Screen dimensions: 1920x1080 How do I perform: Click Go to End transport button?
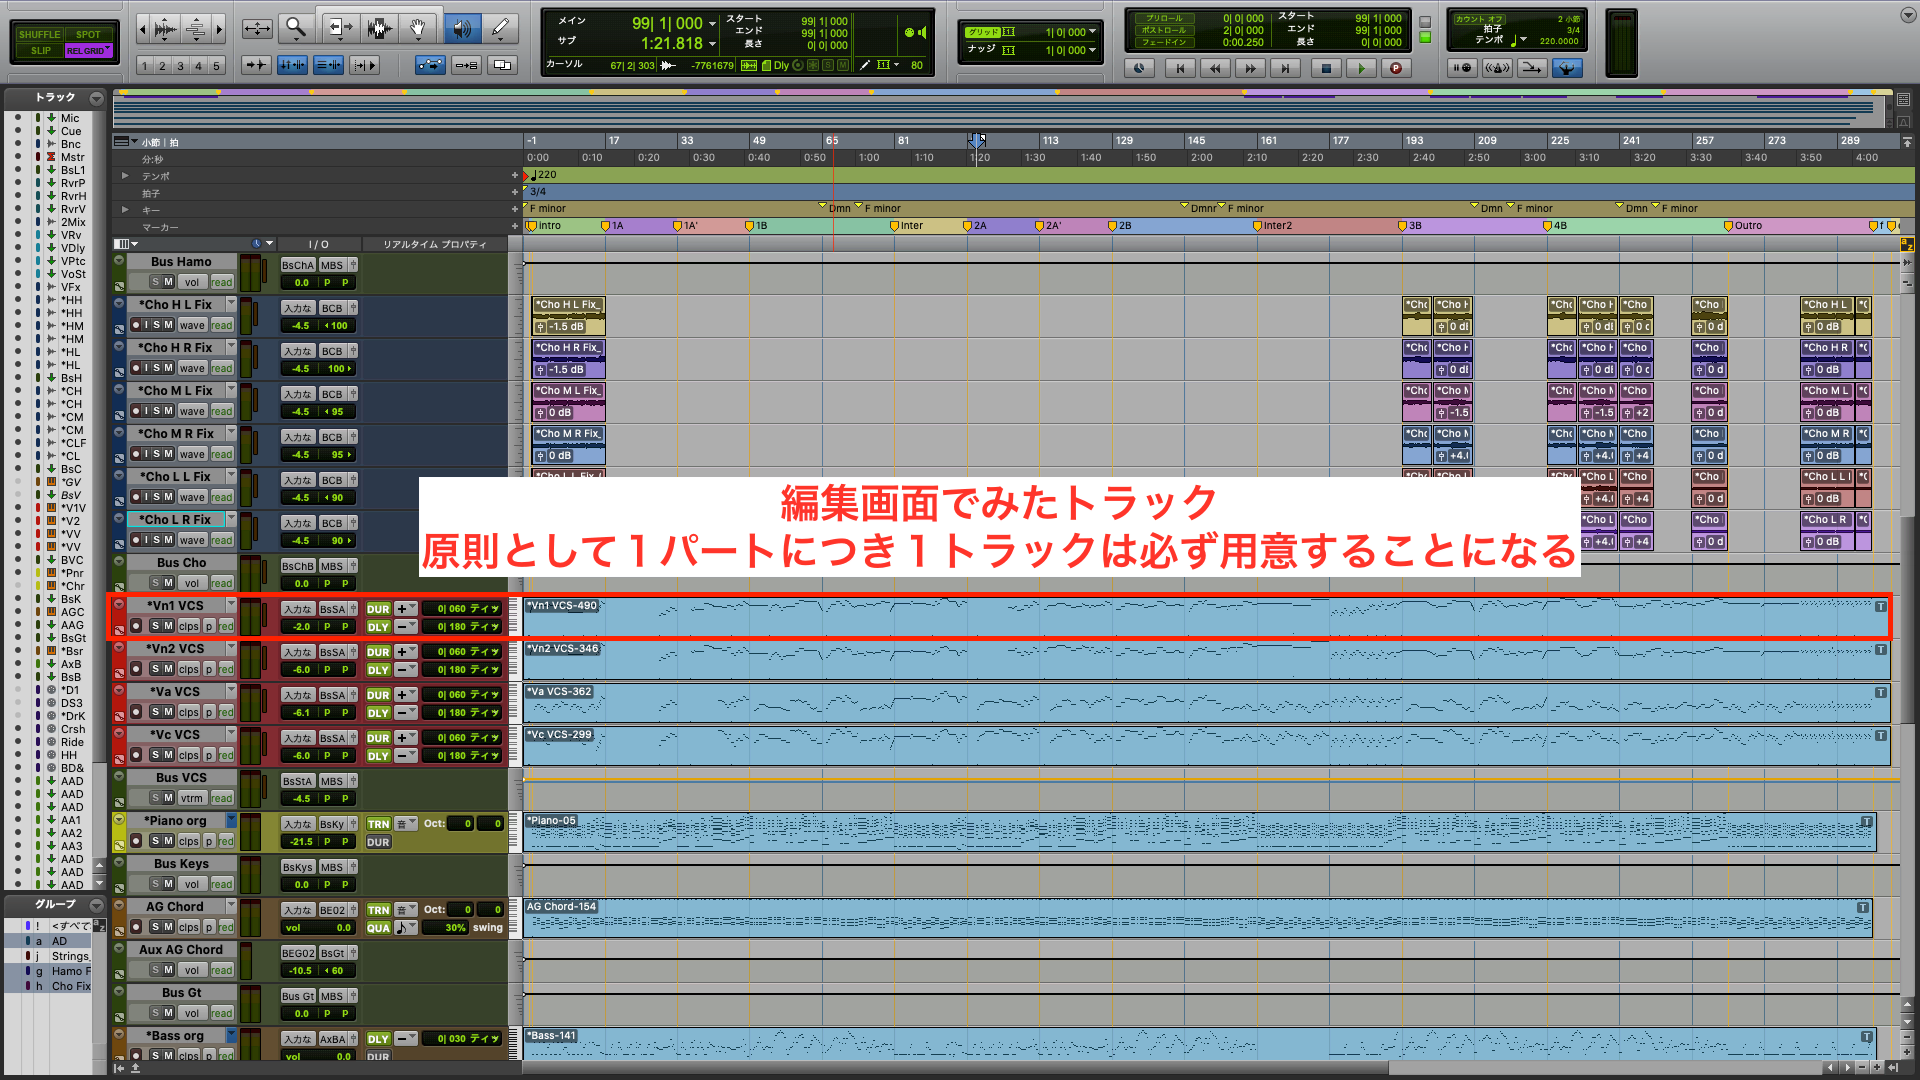click(x=1286, y=68)
